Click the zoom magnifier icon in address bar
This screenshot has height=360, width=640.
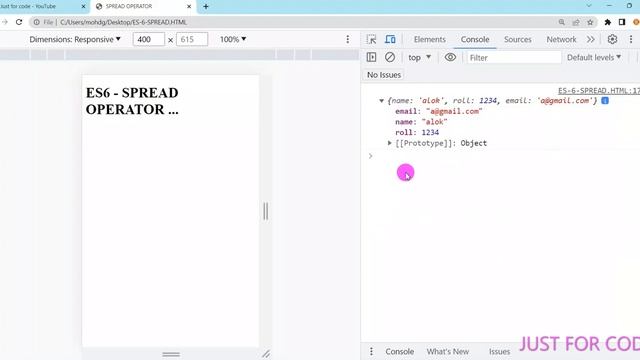(x=562, y=22)
